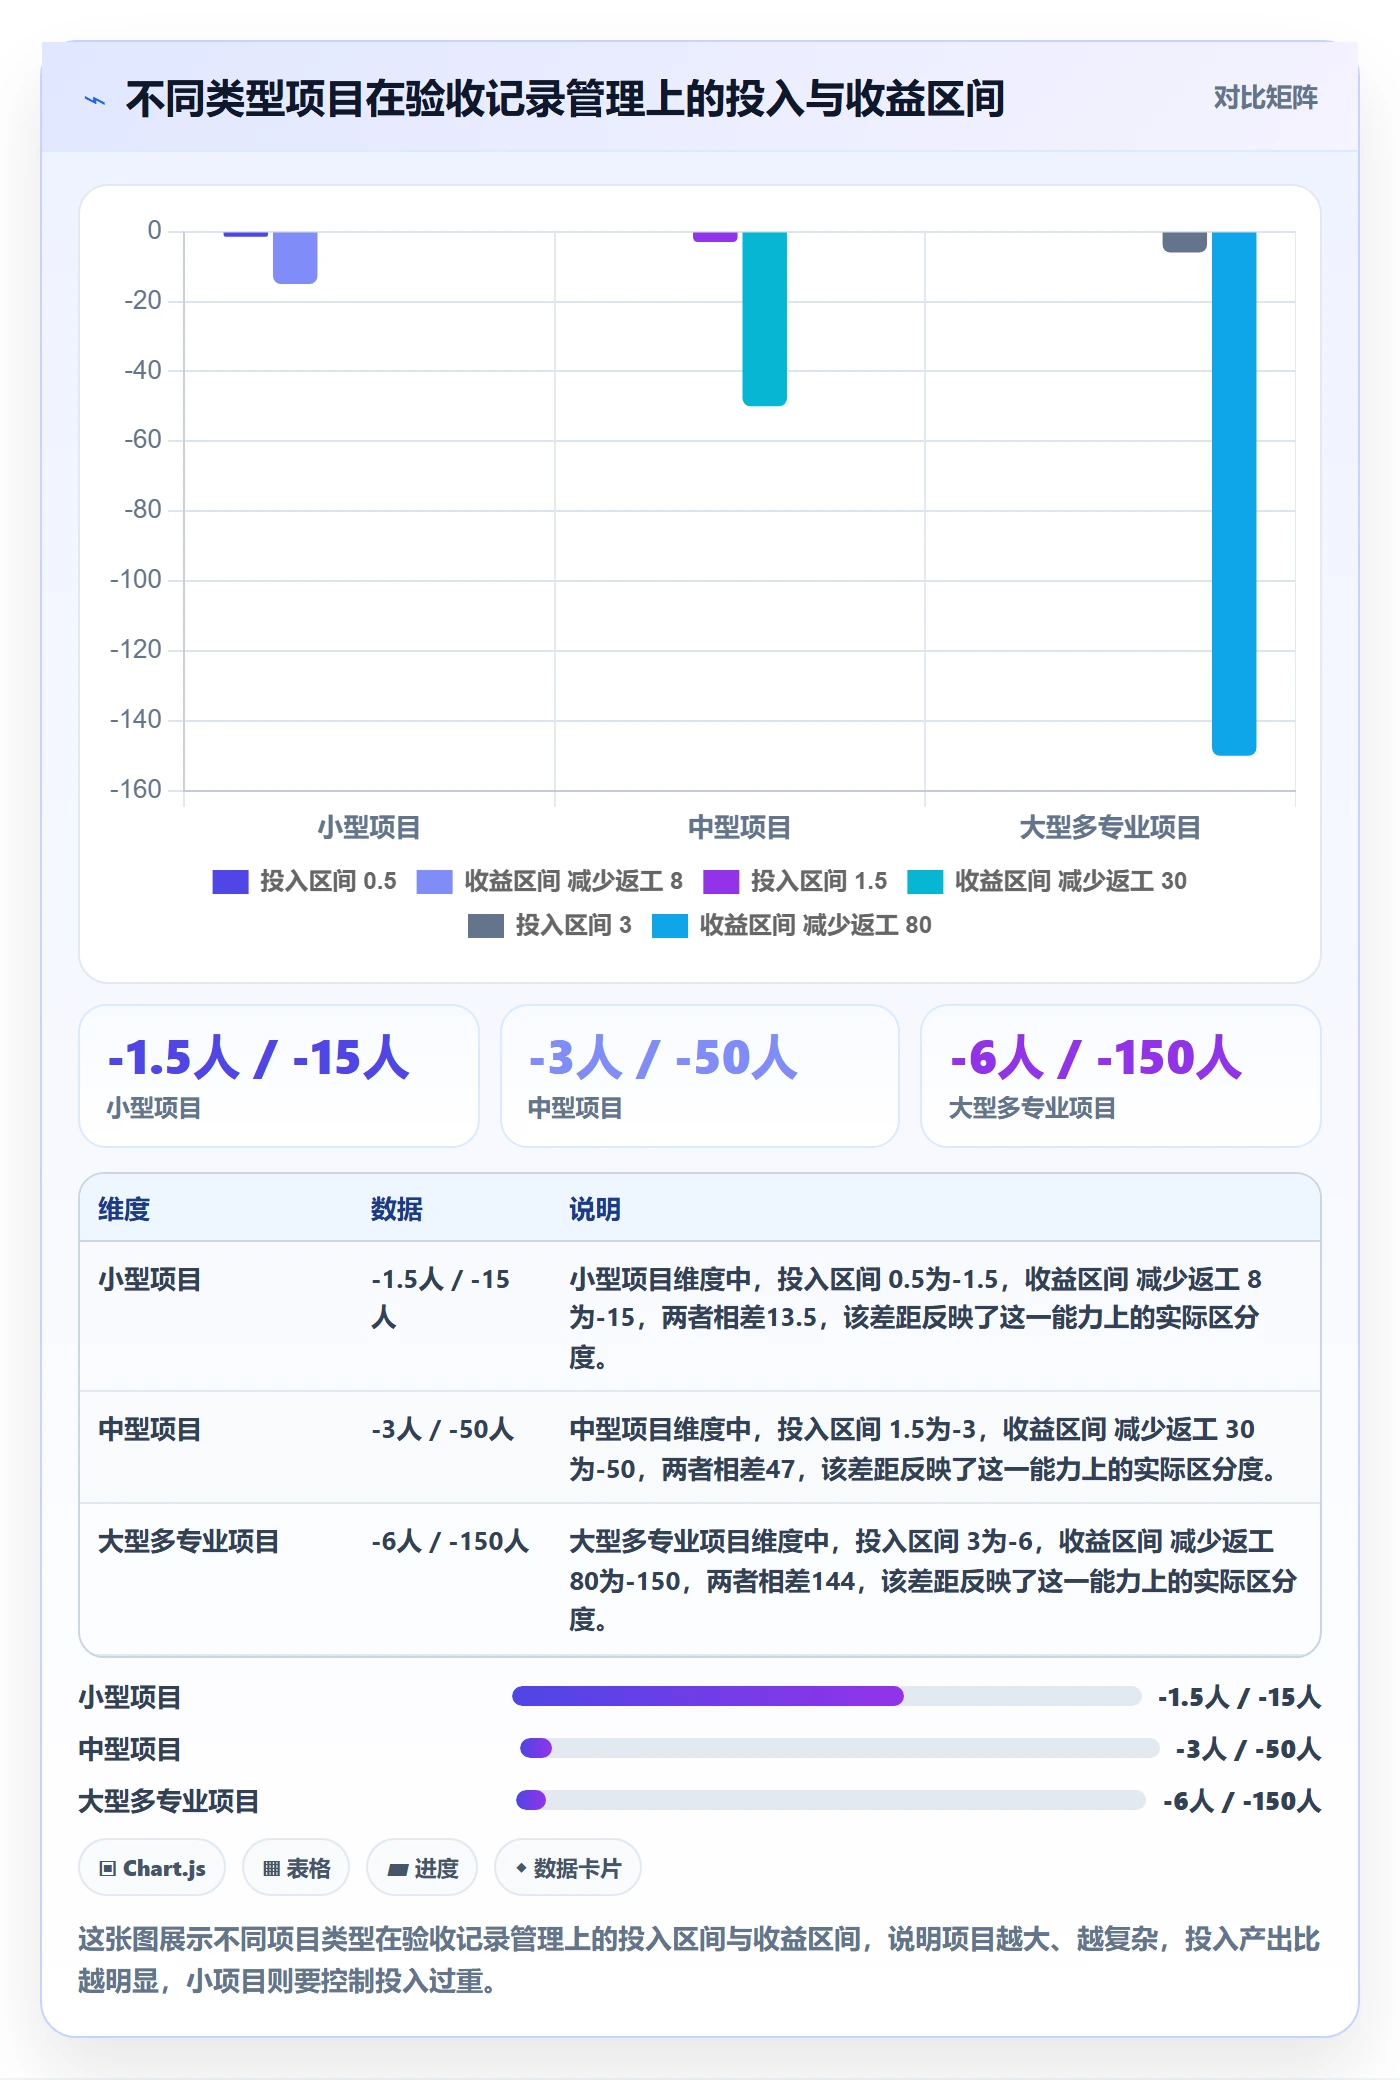The height and width of the screenshot is (2080, 1400).
Task: Toggle legend swatch 投入区间 3
Action: tap(486, 926)
